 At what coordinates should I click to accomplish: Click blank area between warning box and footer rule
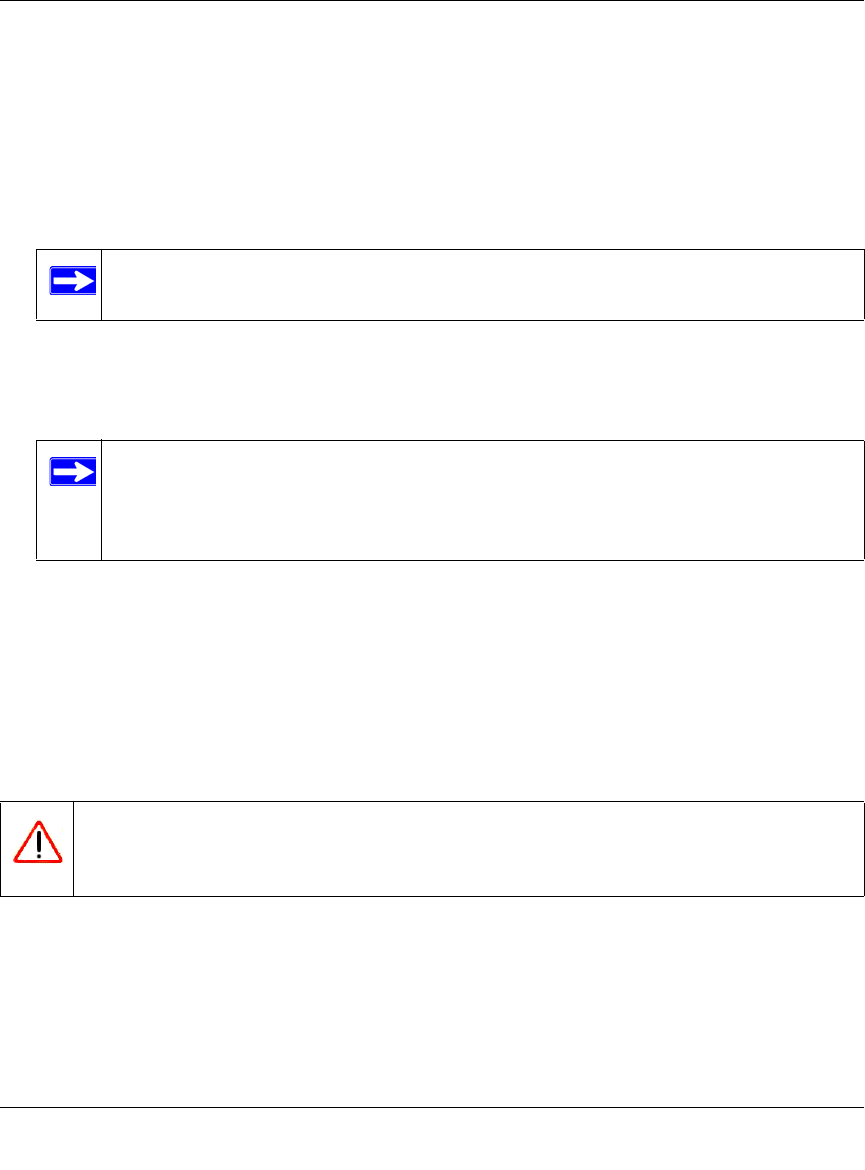coord(432,1000)
